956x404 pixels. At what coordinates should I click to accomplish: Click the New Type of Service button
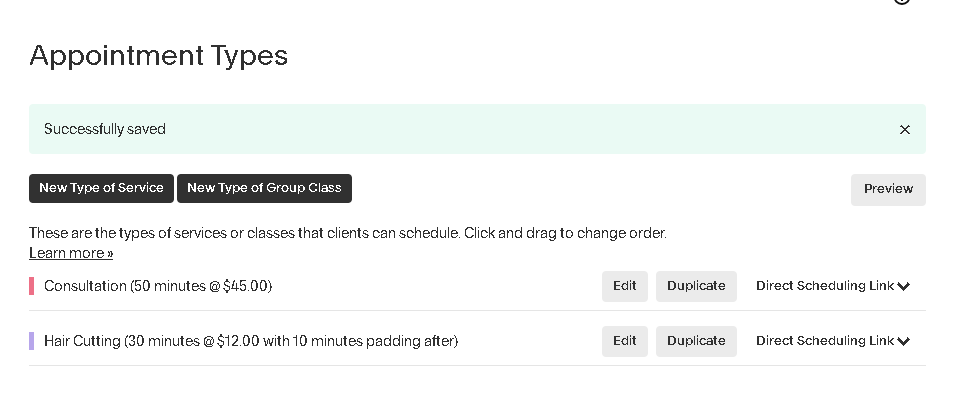[x=101, y=188]
